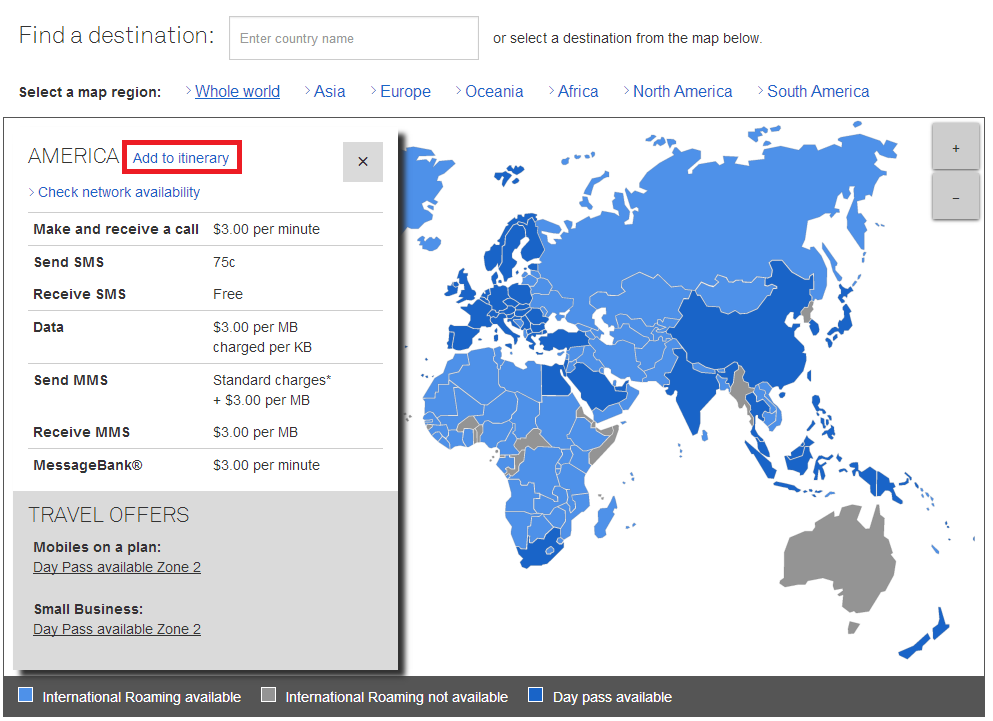Close the America info panel
993x721 pixels.
[x=362, y=161]
